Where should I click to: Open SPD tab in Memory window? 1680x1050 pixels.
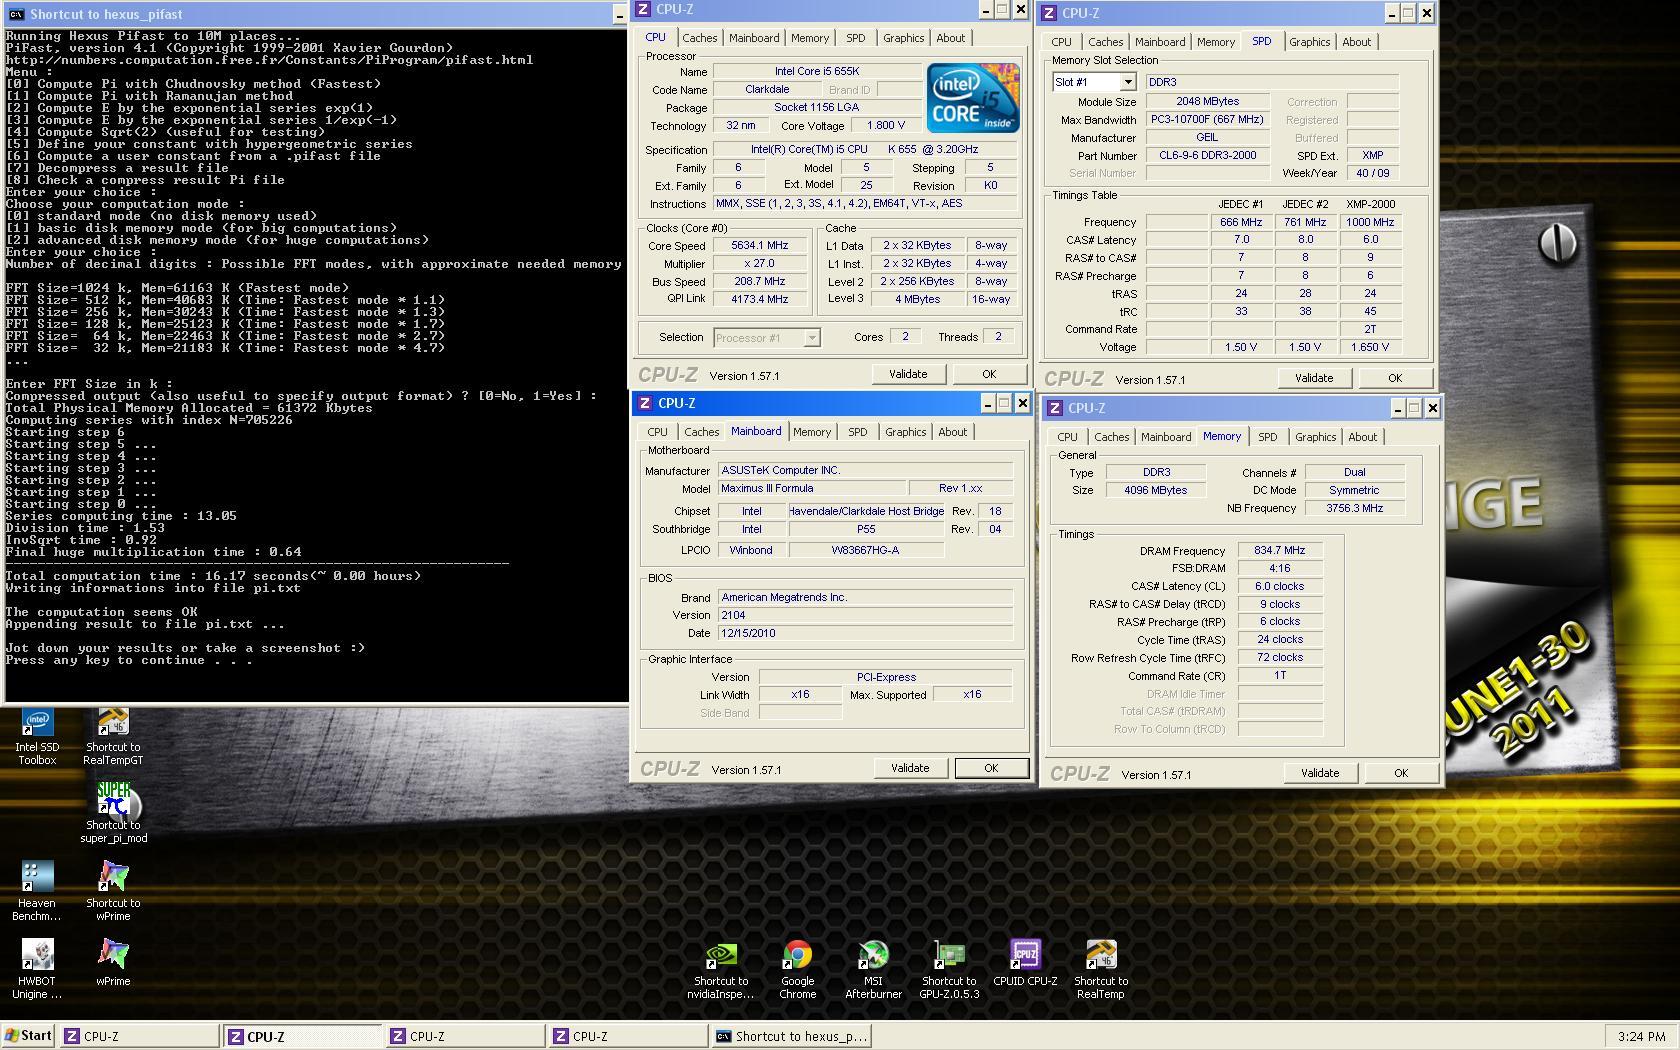1267,437
